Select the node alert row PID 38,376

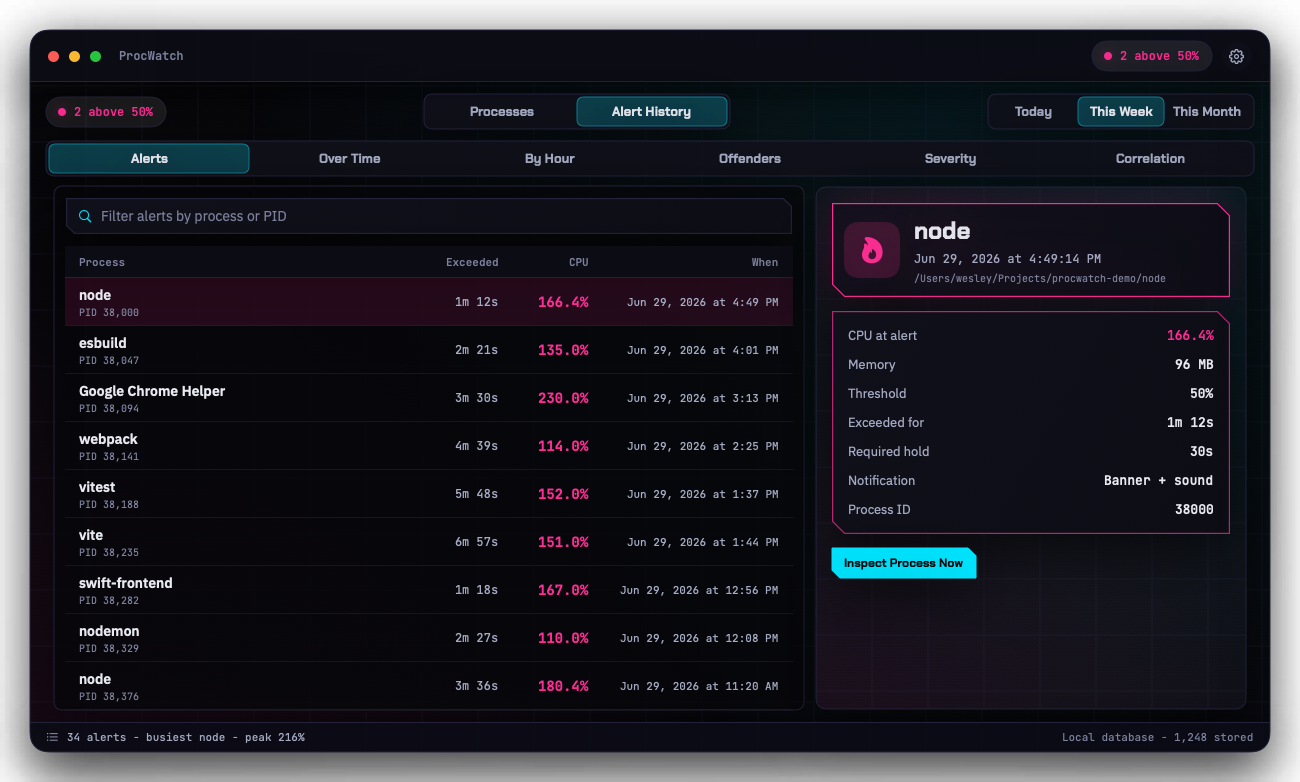pyautogui.click(x=429, y=686)
